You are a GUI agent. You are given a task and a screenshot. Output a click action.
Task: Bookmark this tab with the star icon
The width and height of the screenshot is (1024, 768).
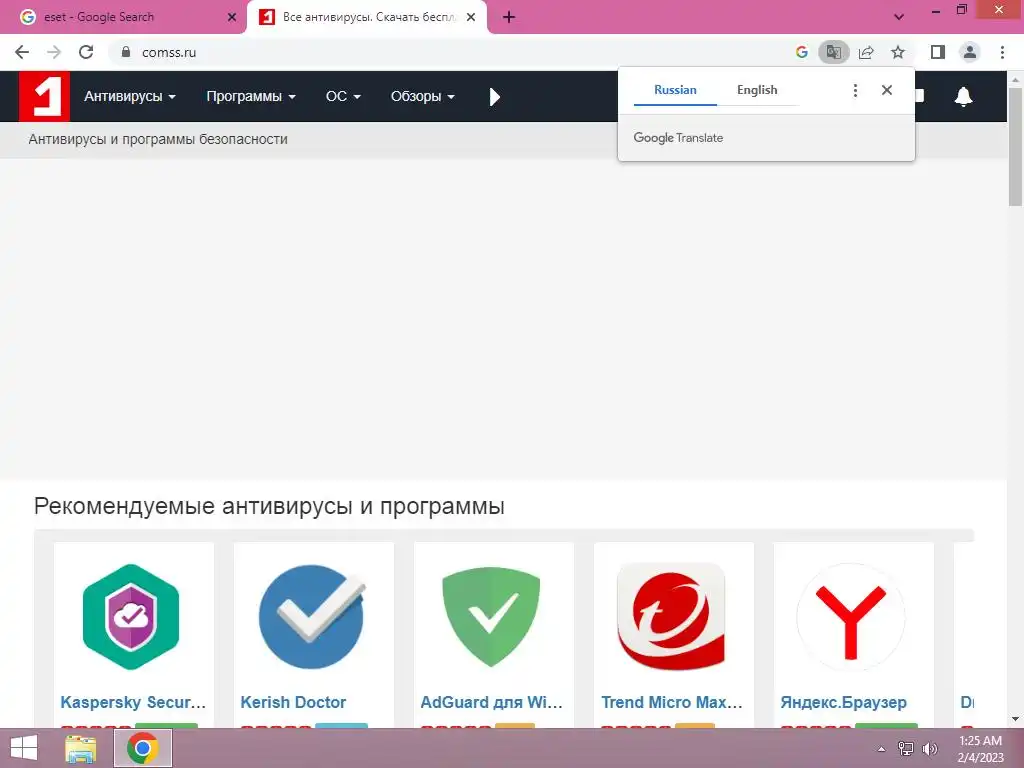coord(898,52)
